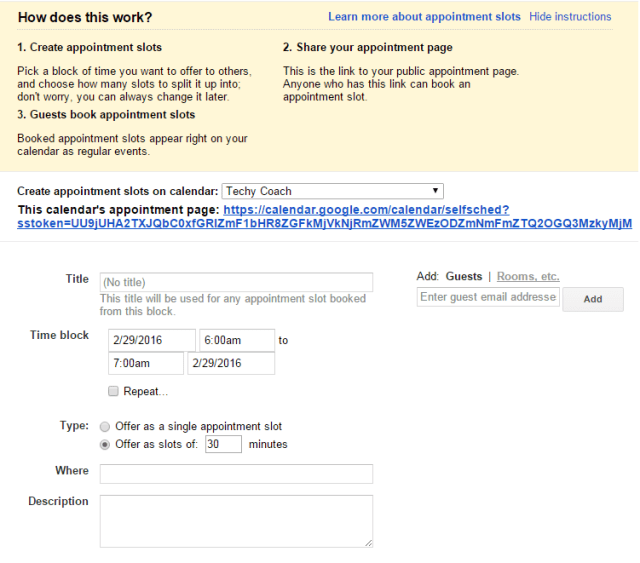
Task: Open the 7:00am end time field
Action: click(146, 363)
